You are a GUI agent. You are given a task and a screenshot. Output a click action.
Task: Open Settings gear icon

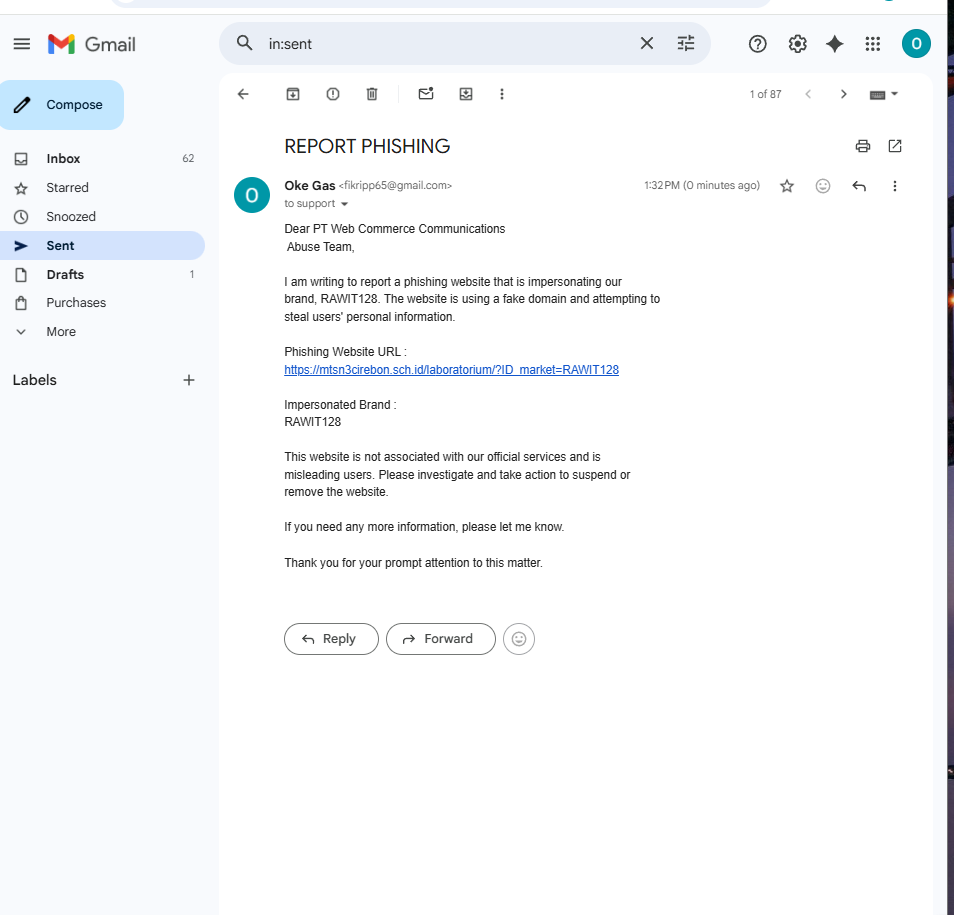point(798,44)
